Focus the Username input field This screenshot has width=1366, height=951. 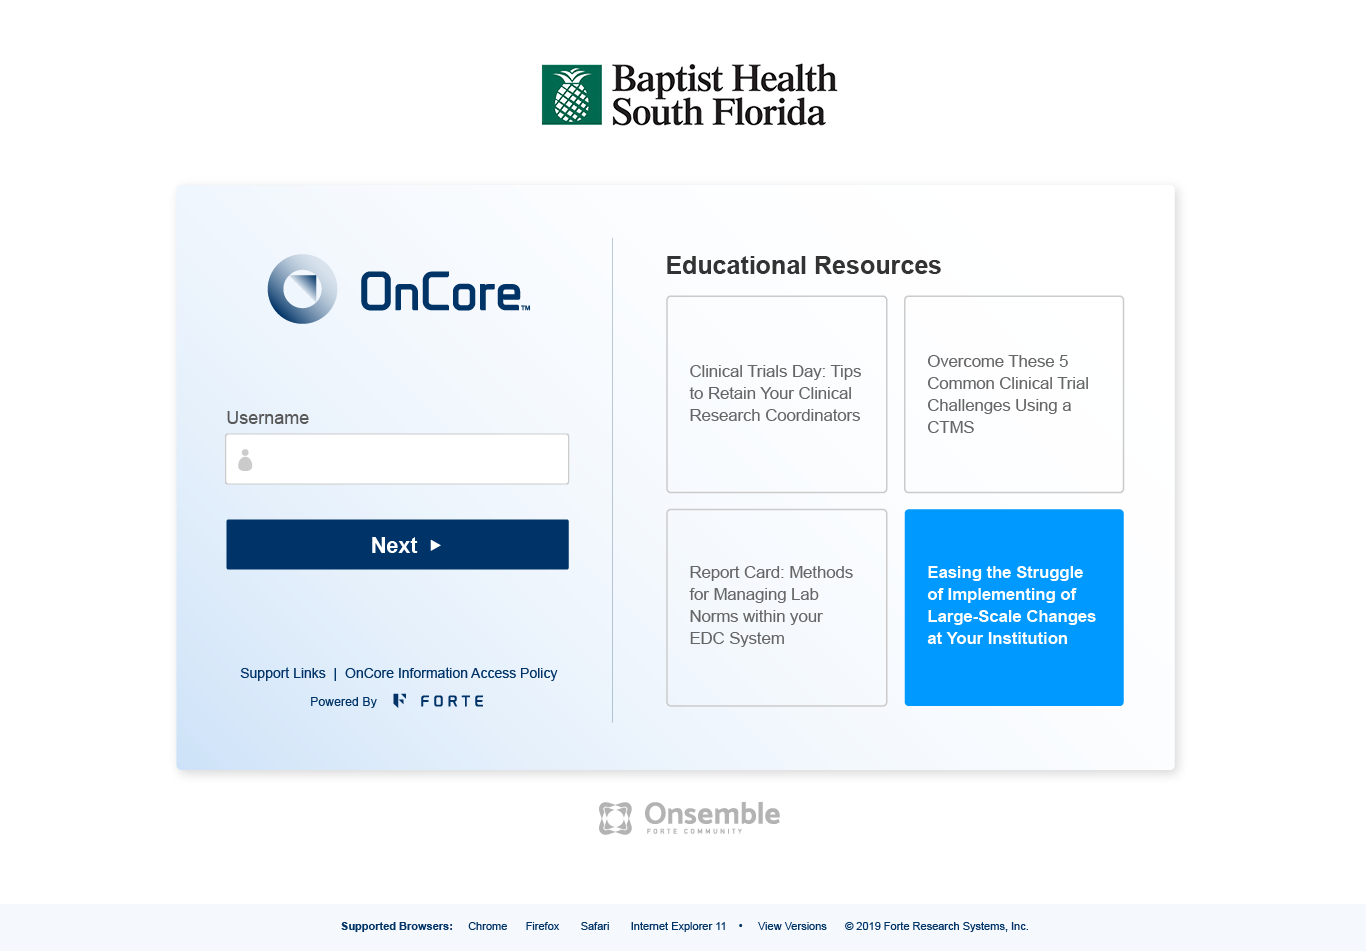[397, 459]
